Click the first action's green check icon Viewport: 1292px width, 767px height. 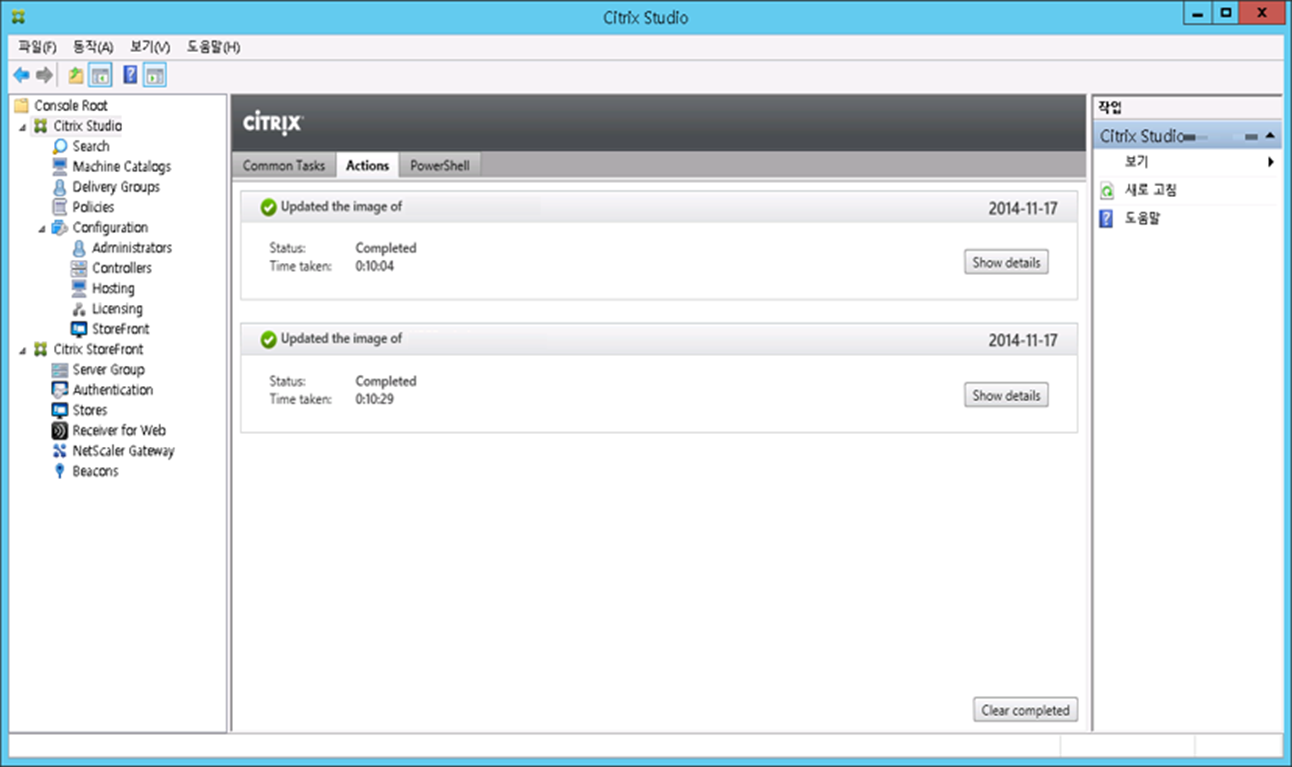pyautogui.click(x=268, y=208)
